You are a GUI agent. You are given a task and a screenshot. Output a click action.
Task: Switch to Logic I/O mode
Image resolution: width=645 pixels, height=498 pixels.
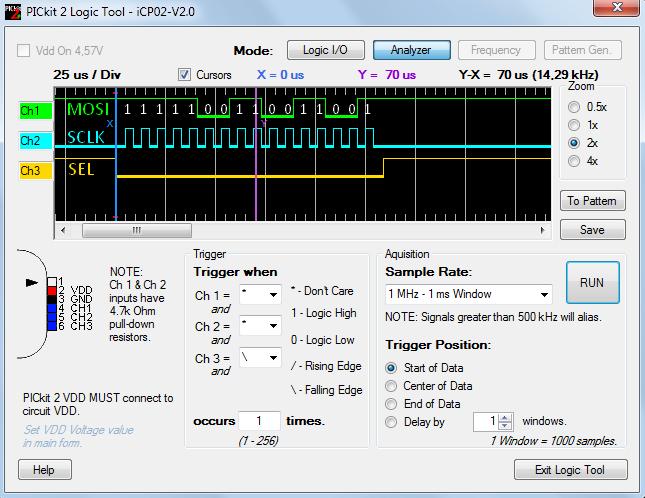[325, 50]
